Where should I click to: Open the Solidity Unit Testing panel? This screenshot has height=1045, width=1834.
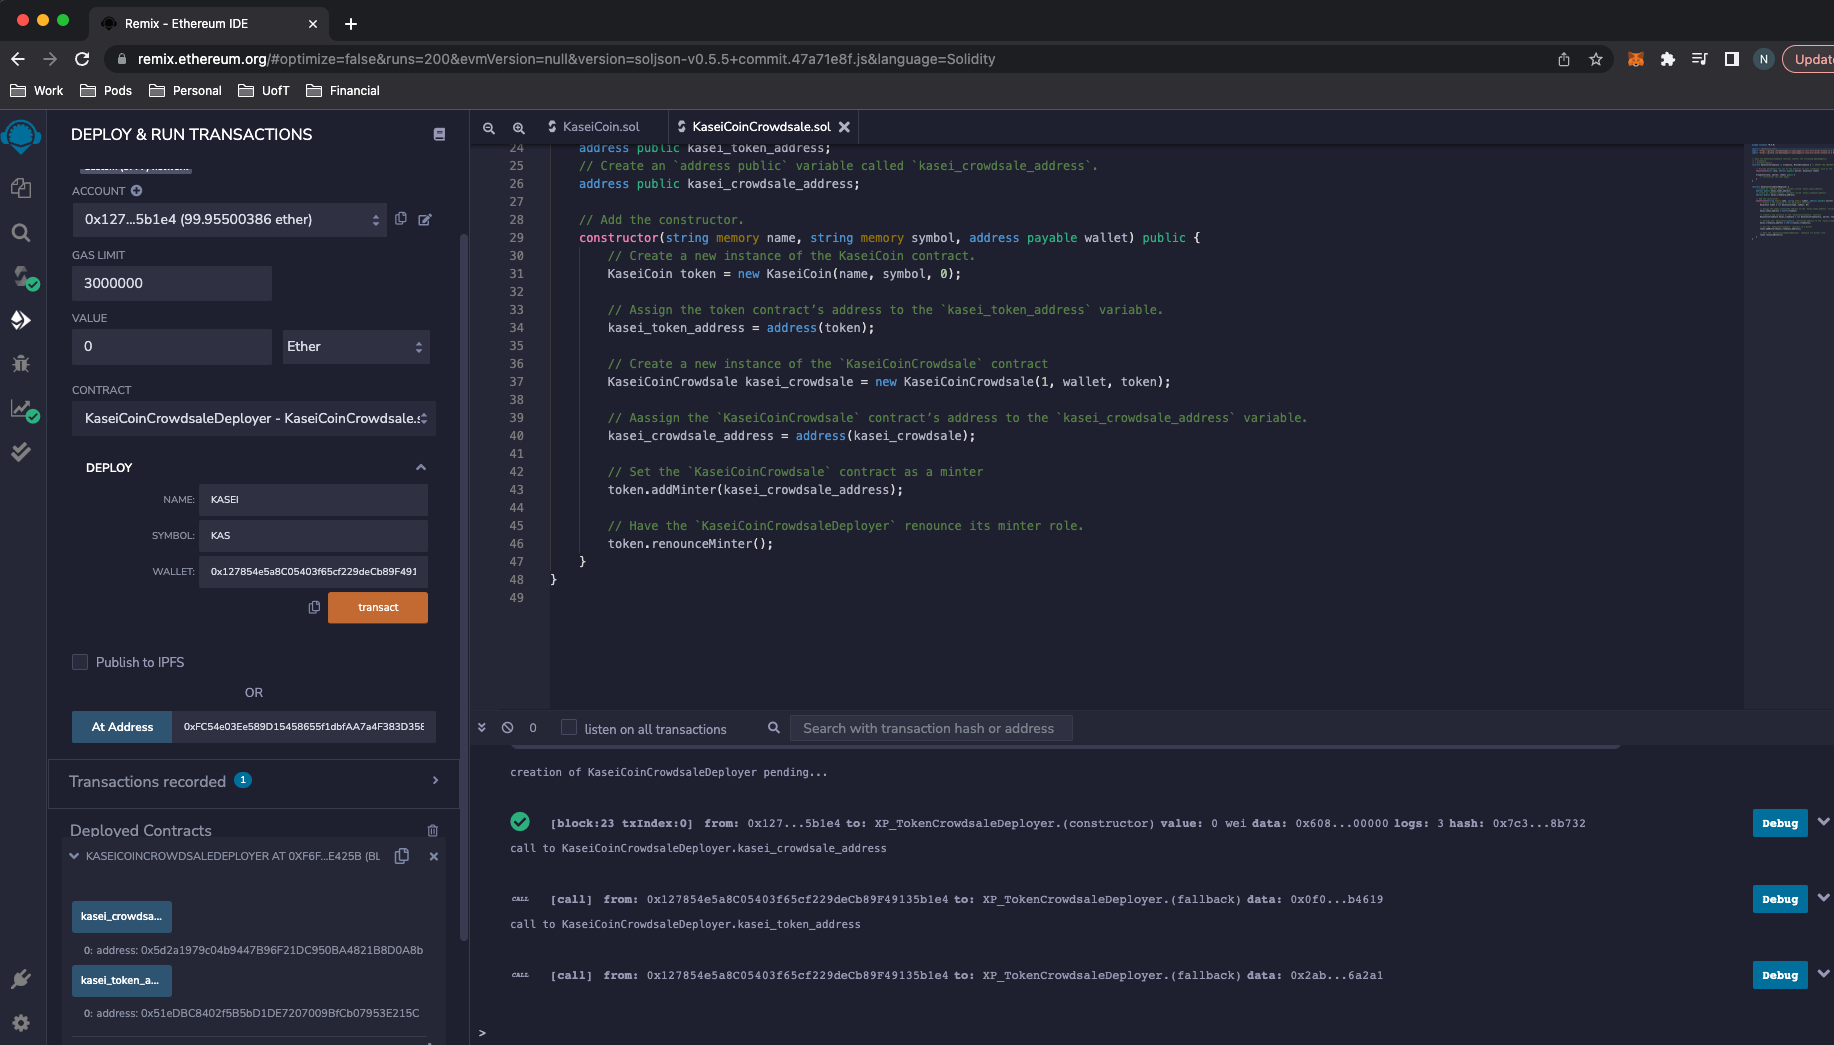tap(21, 452)
